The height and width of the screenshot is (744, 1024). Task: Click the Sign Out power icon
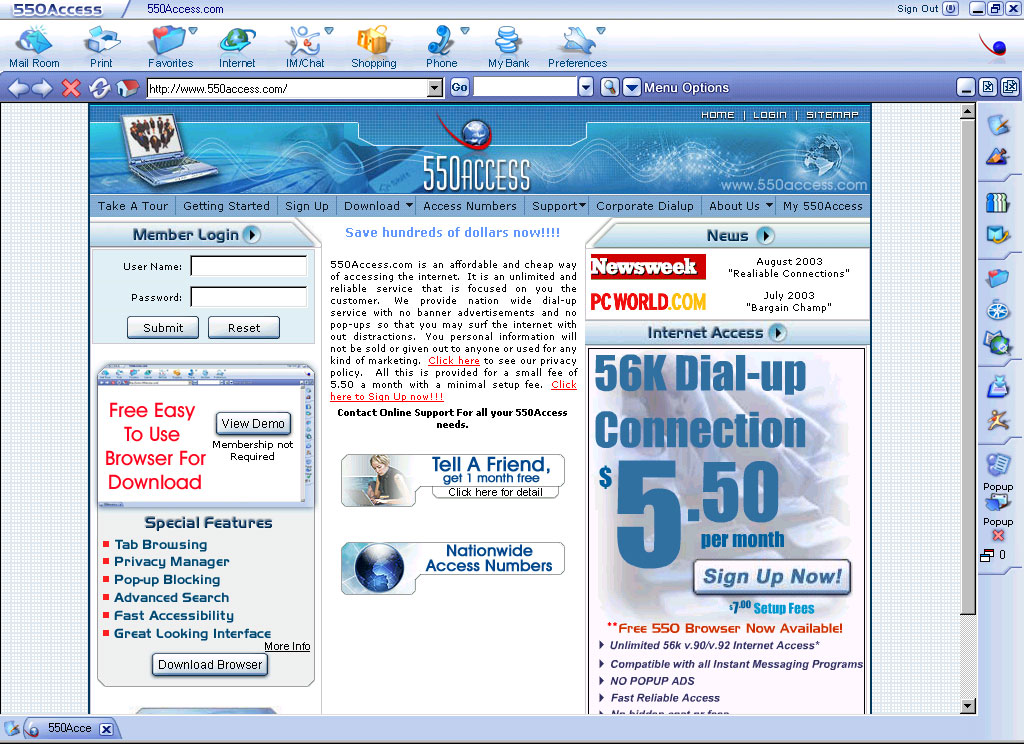point(950,8)
